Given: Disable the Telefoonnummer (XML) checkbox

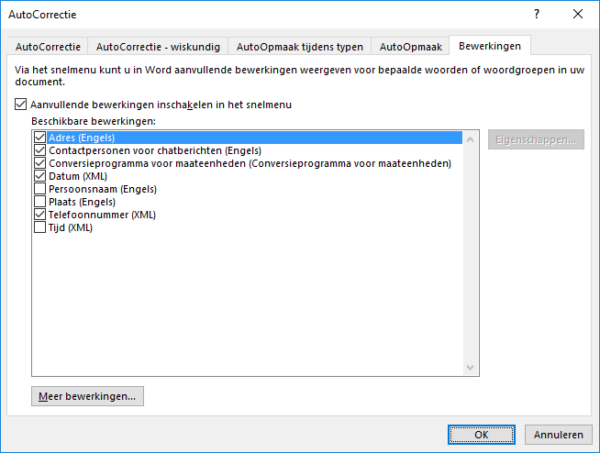Looking at the screenshot, I should point(40,215).
